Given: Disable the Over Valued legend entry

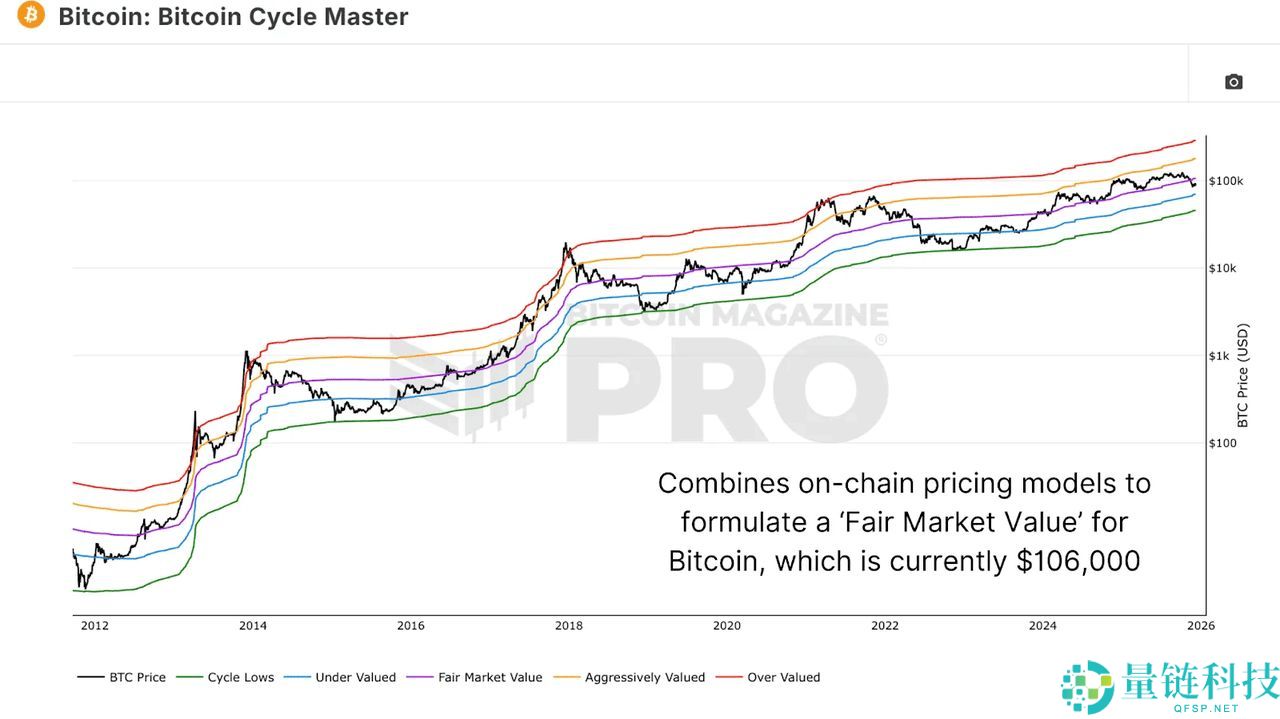Looking at the screenshot, I should (784, 677).
